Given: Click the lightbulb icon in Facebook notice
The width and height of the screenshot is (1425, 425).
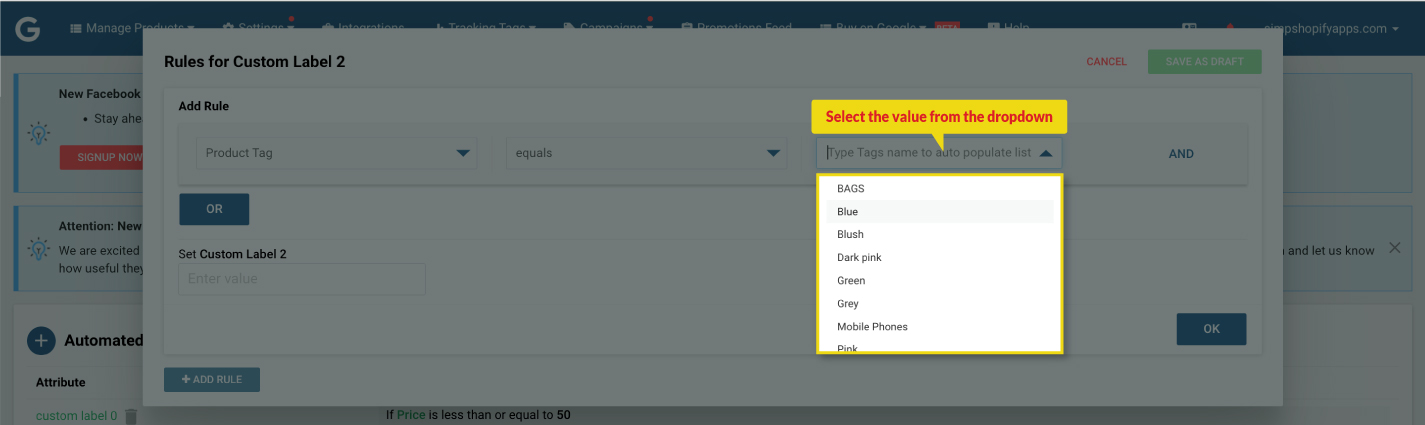Looking at the screenshot, I should coord(38,134).
